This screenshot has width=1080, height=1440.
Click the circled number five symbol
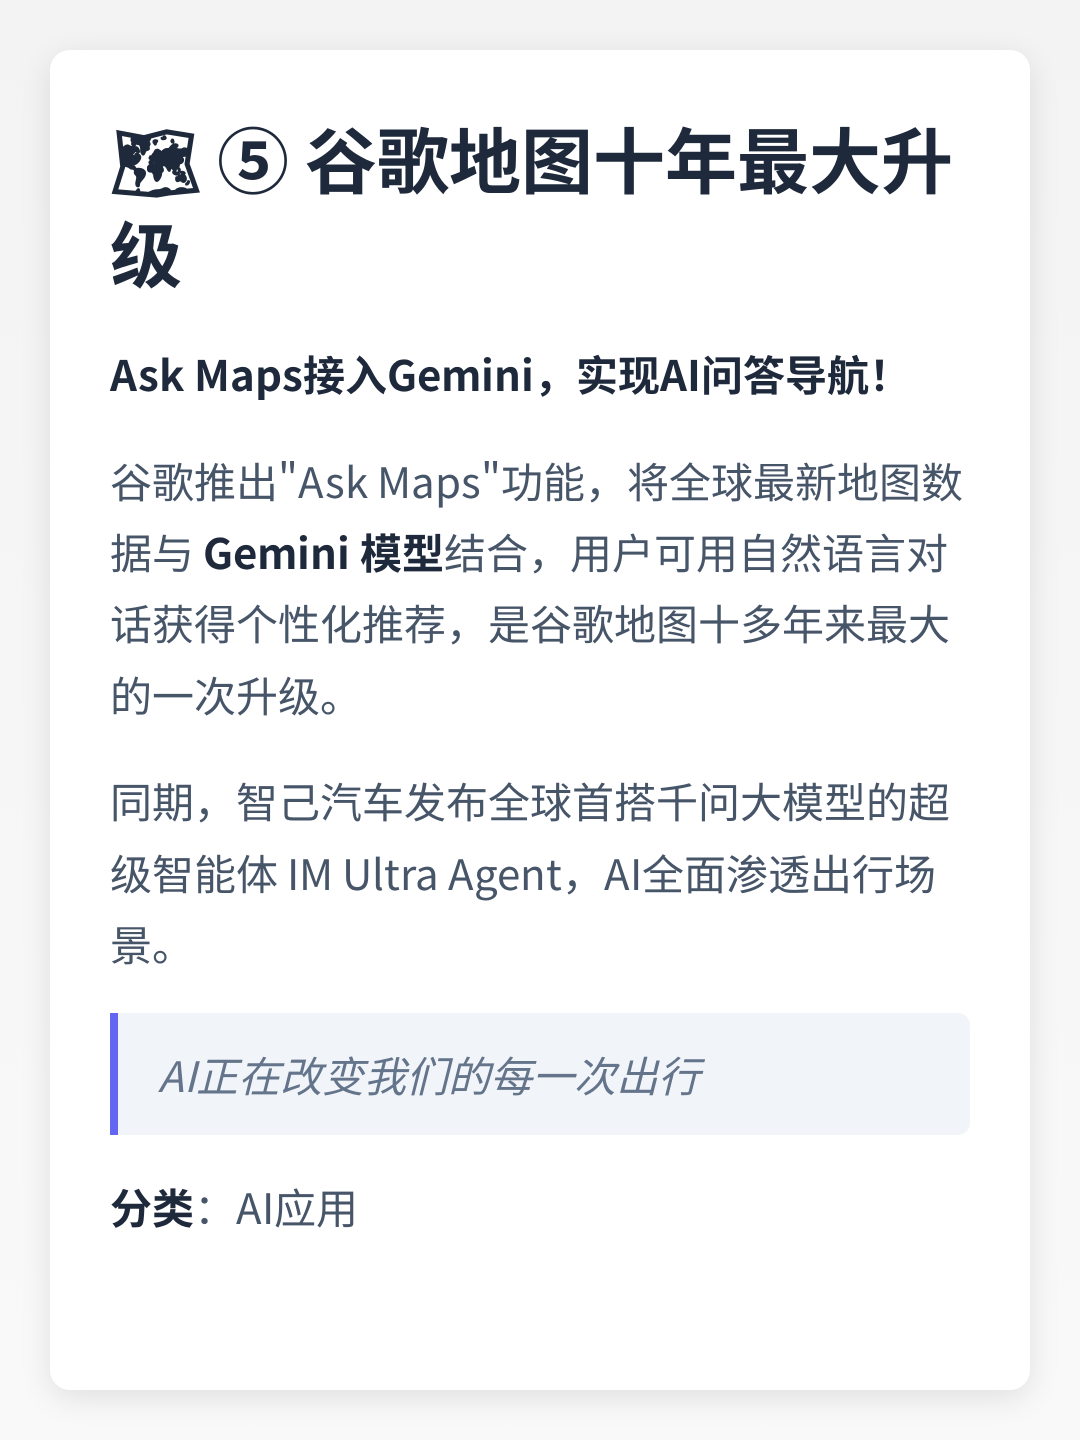pos(253,163)
